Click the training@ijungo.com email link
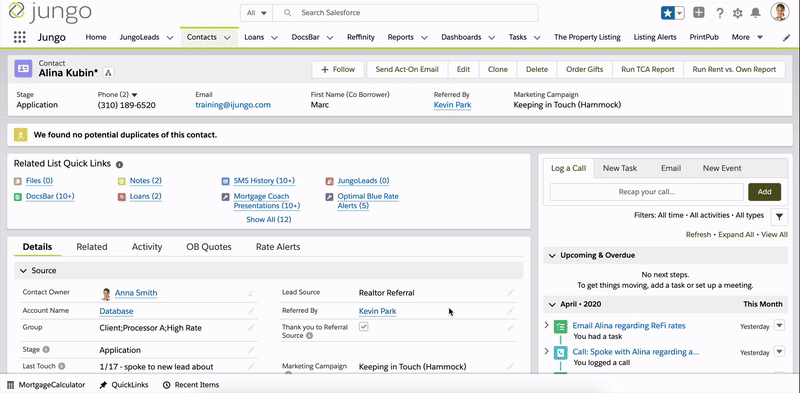Image resolution: width=800 pixels, height=393 pixels. coord(233,105)
